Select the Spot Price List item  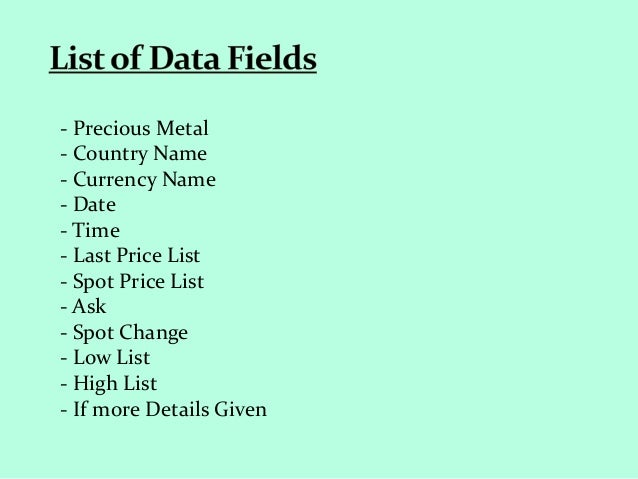pyautogui.click(x=132, y=282)
